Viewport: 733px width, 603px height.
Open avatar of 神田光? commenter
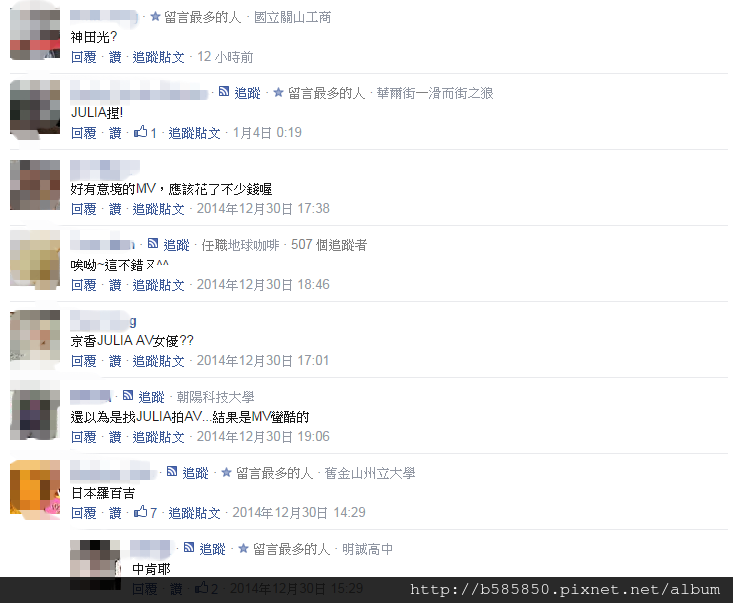35,32
